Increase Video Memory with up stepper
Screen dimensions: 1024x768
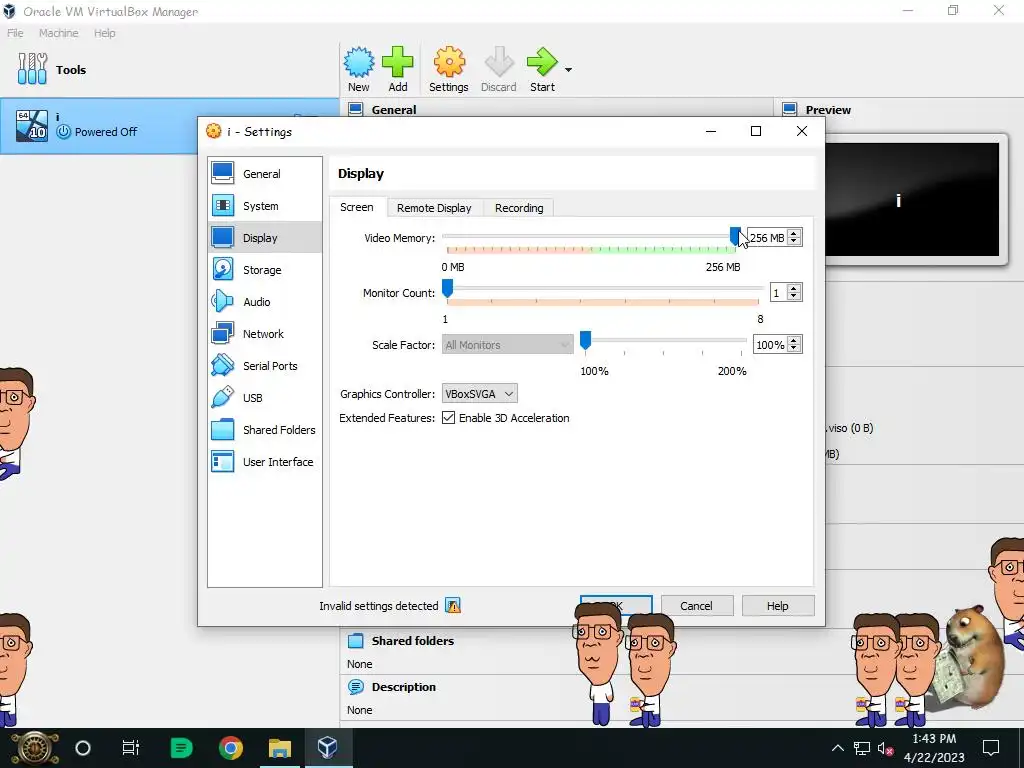coord(794,233)
